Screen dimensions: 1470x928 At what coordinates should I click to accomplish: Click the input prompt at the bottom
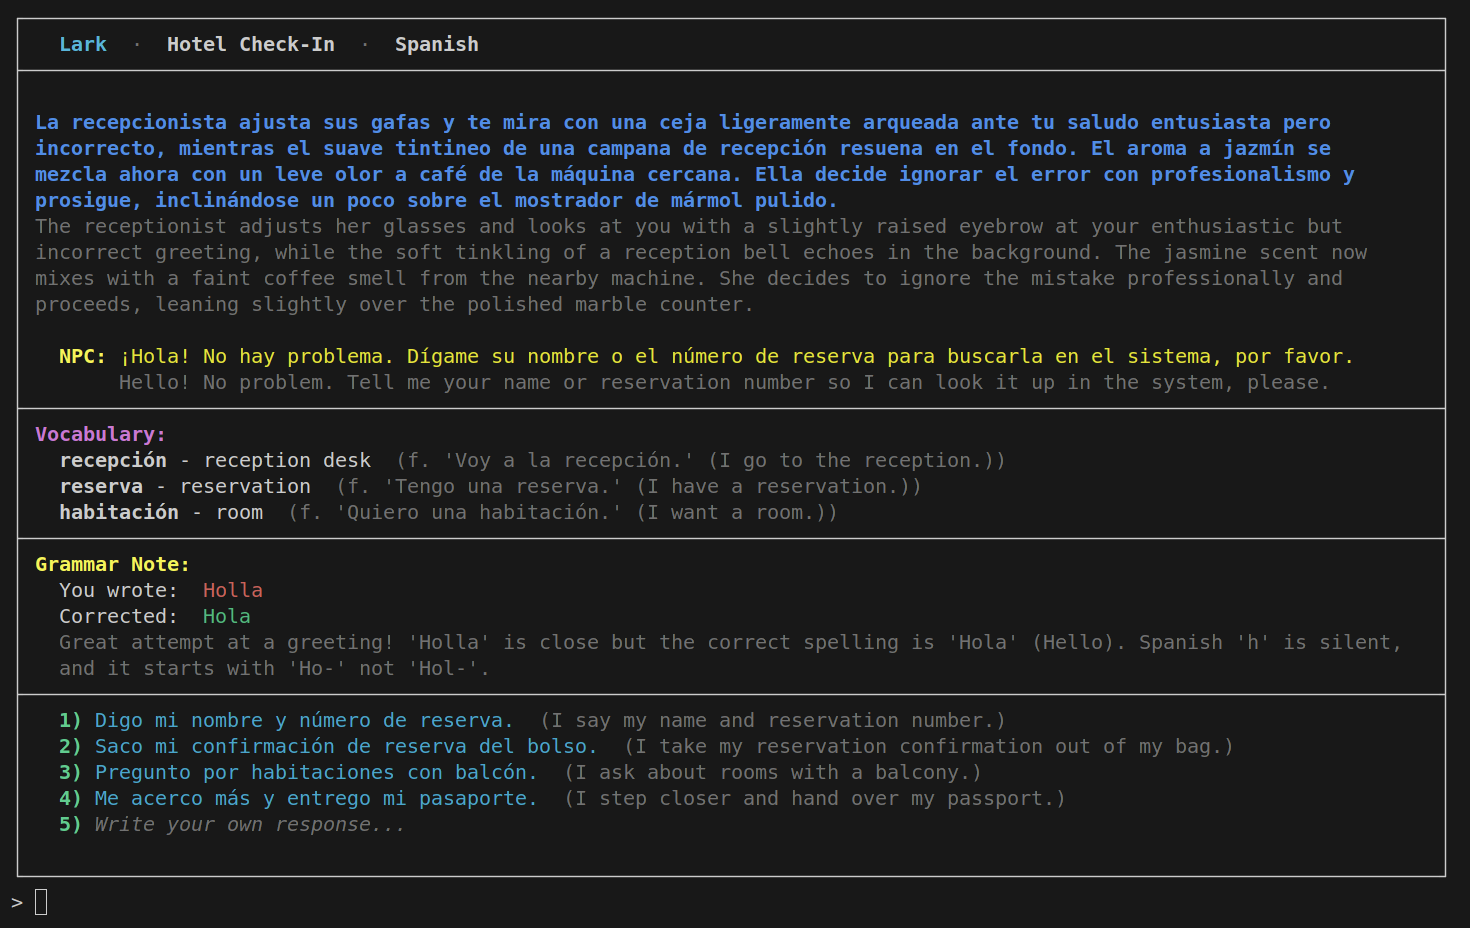pos(40,901)
